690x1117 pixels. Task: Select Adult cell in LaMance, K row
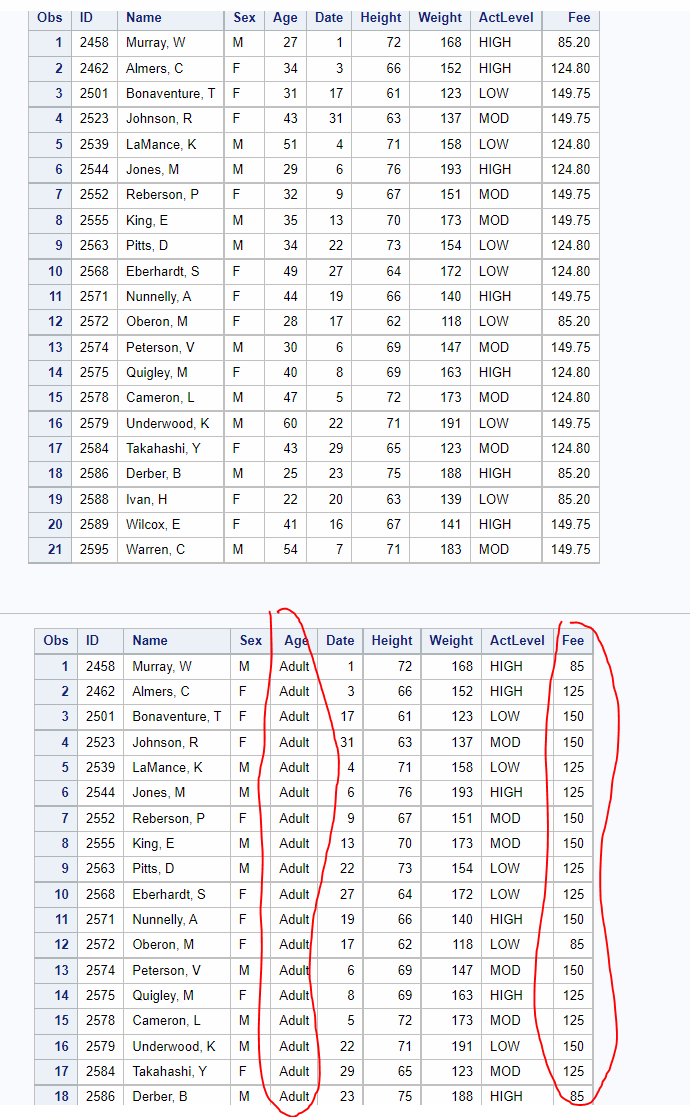(294, 768)
